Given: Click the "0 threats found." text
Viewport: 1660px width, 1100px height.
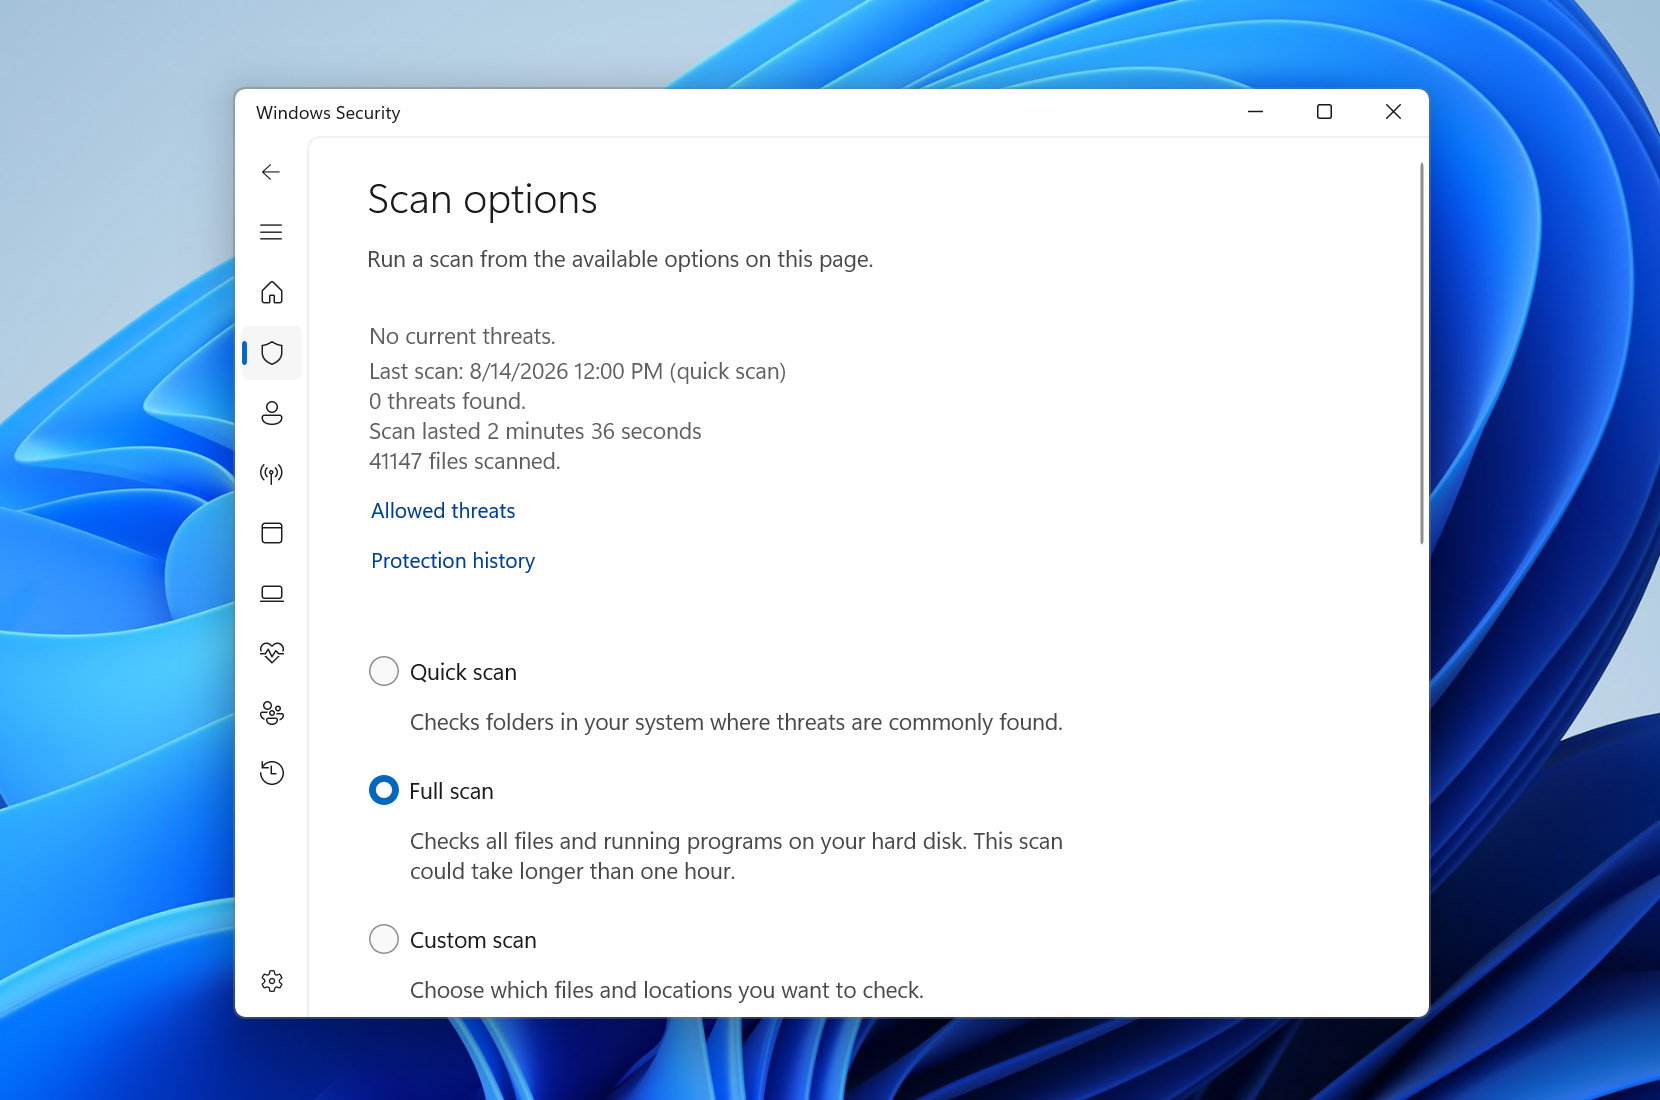Looking at the screenshot, I should click(x=447, y=402).
